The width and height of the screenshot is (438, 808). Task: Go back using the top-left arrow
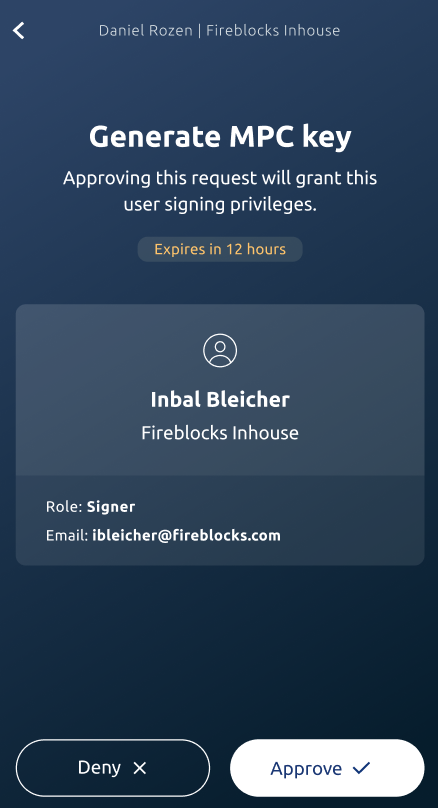coord(19,30)
